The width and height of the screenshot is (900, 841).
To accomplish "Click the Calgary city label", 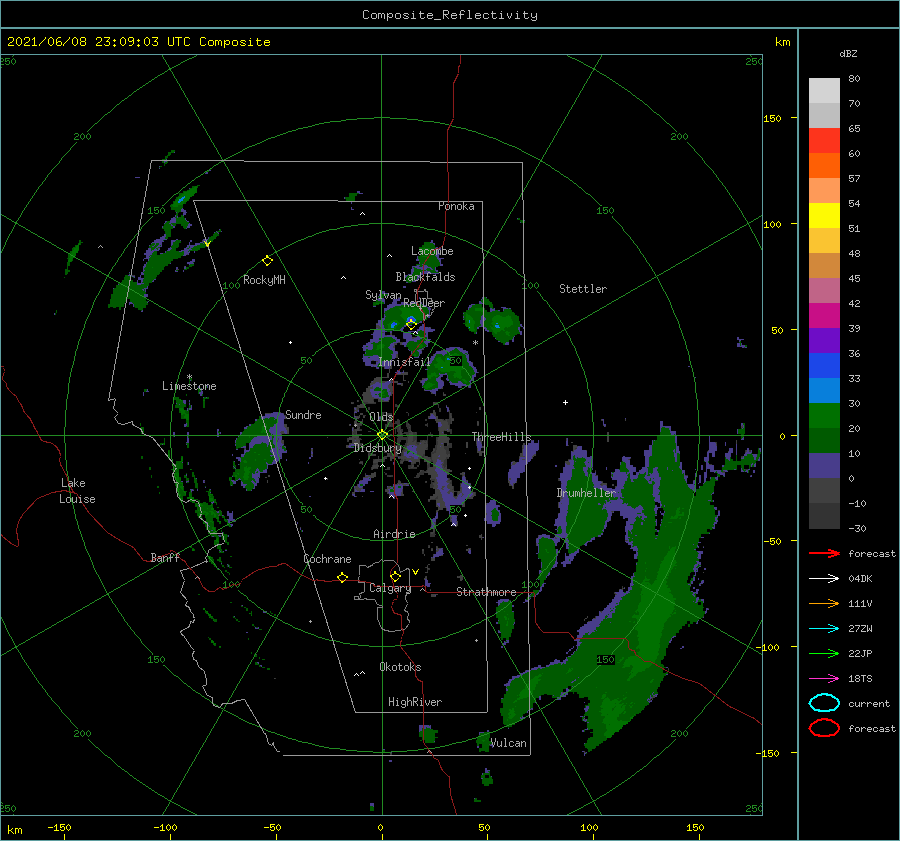I will click(390, 588).
